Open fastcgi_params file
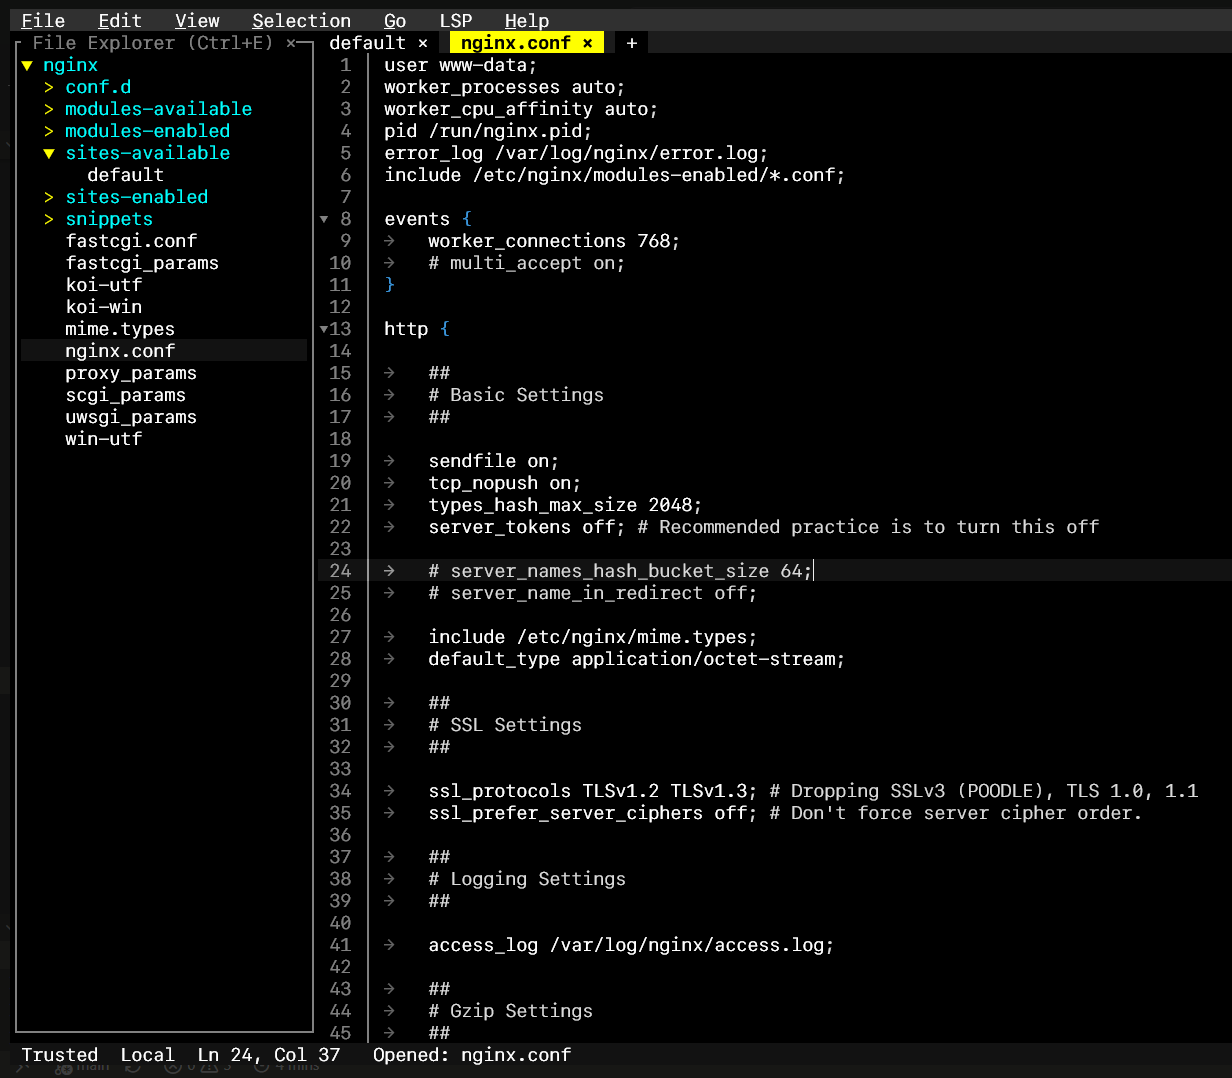1232x1078 pixels. click(142, 263)
